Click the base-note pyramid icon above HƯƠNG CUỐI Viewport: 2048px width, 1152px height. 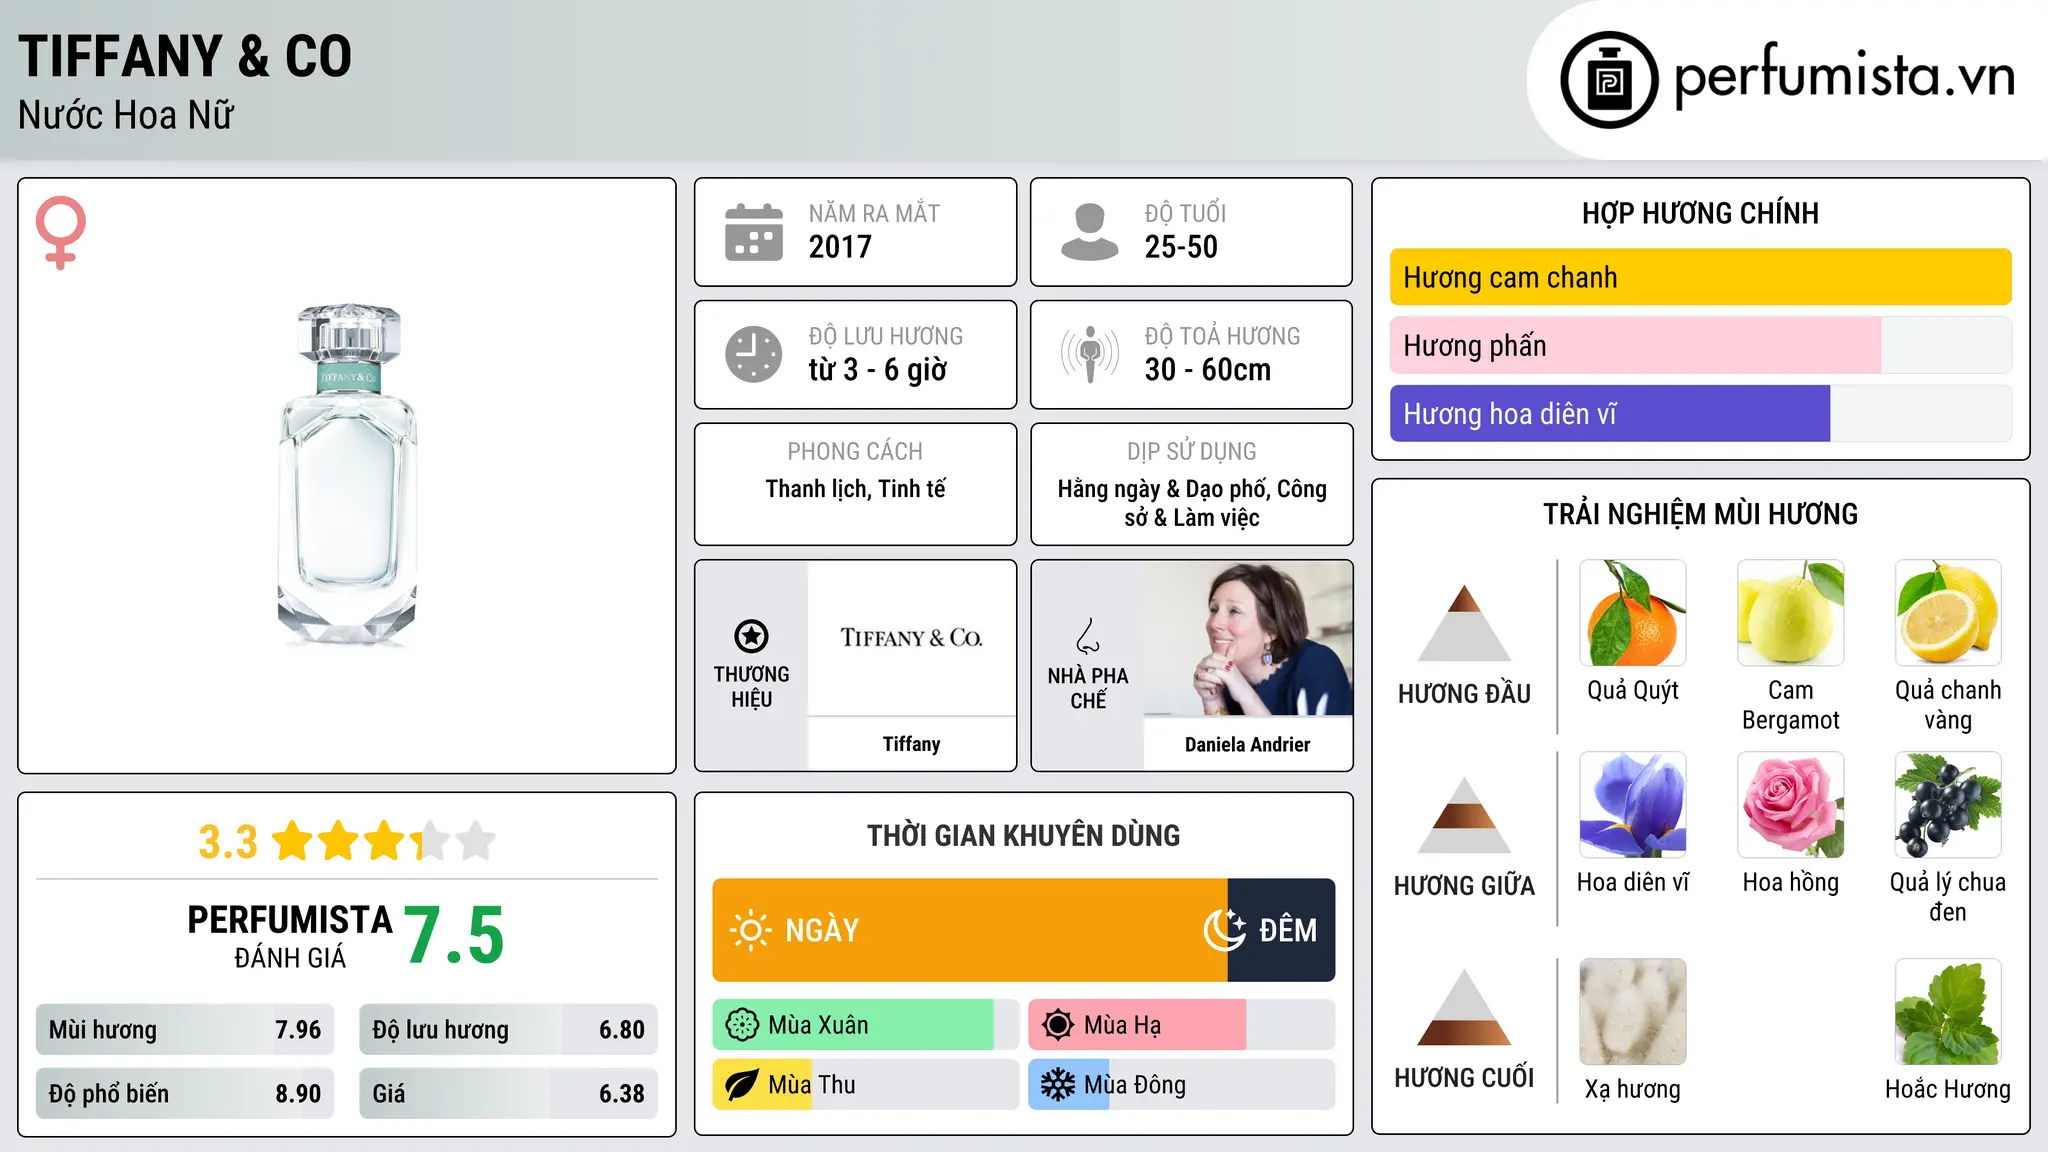pos(1464,1007)
